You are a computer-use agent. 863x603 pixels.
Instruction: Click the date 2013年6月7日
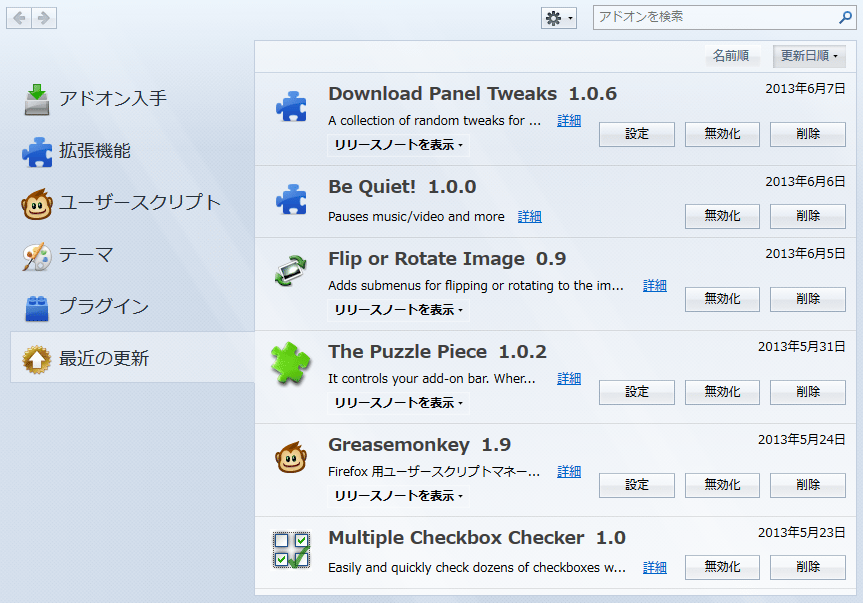pyautogui.click(x=805, y=89)
